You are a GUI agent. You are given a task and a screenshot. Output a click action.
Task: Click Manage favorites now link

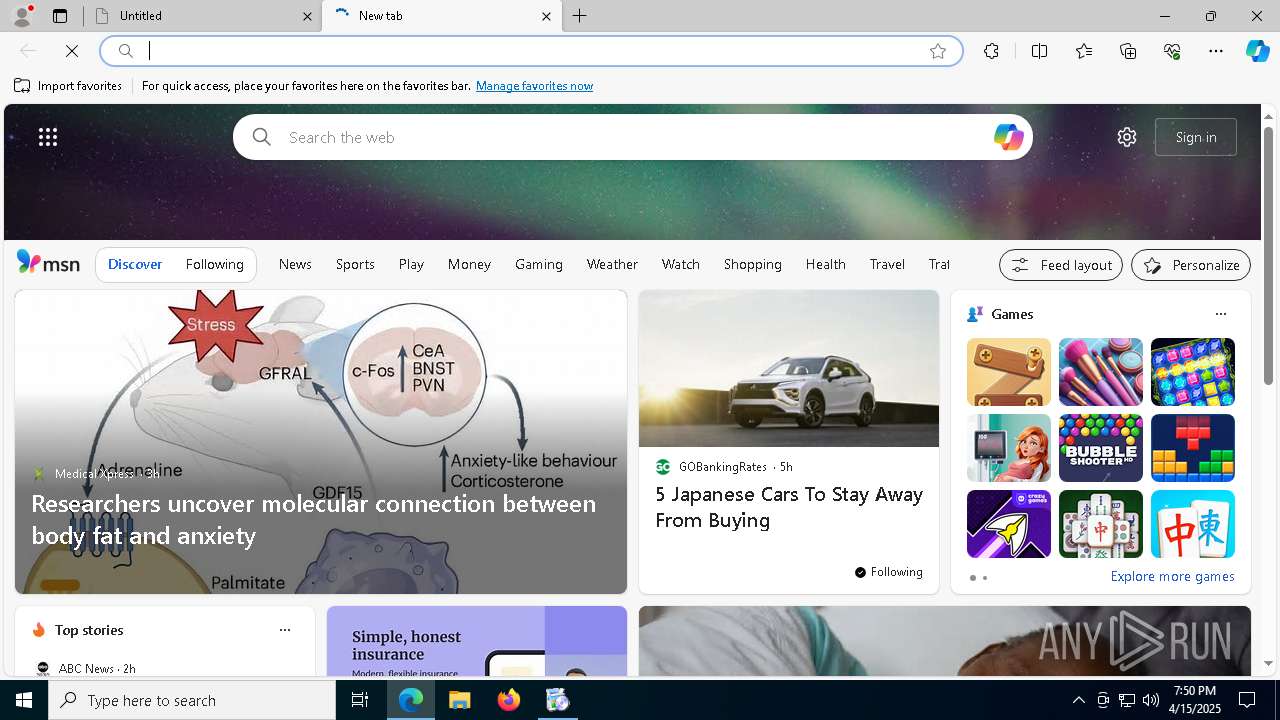534,86
